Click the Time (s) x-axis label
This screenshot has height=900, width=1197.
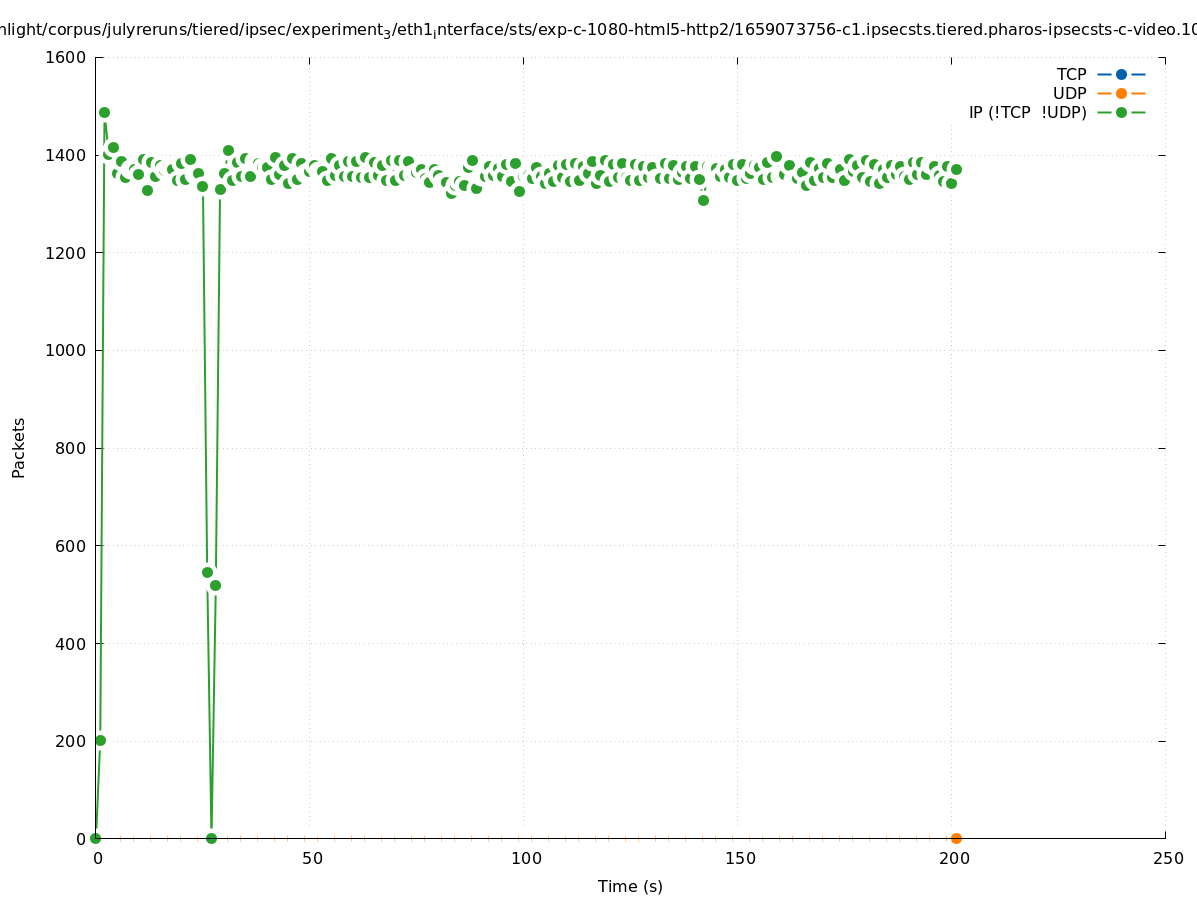tap(630, 886)
